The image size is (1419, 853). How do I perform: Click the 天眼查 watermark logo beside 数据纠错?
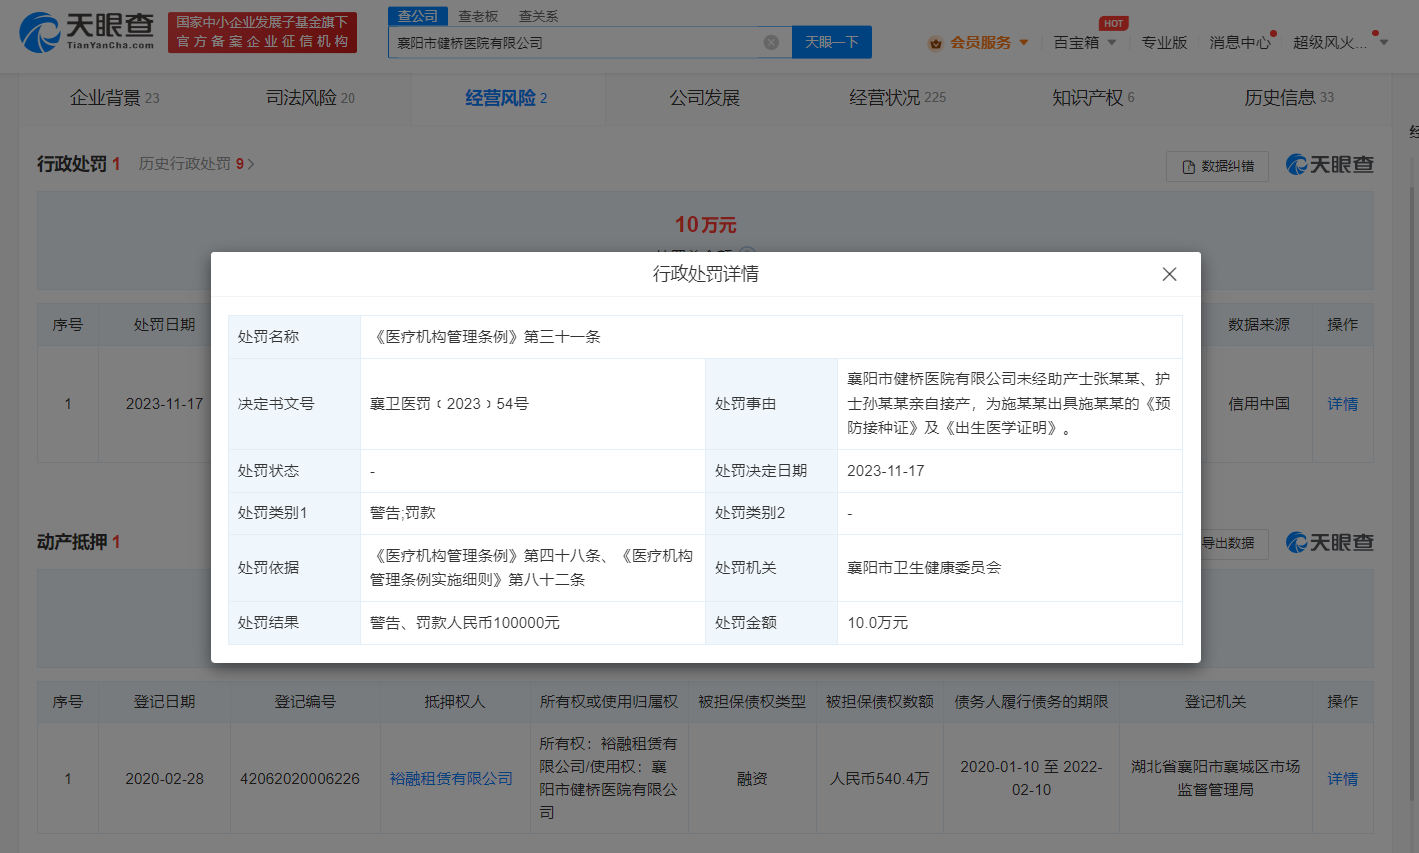pyautogui.click(x=1330, y=165)
